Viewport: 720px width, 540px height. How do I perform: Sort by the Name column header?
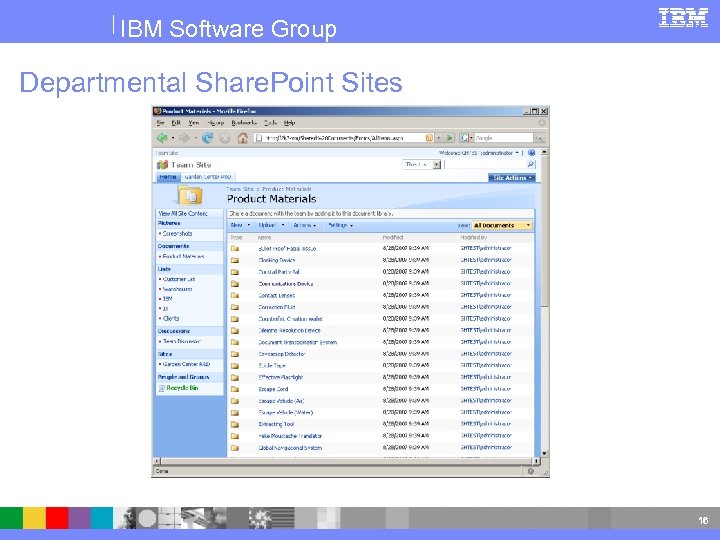(x=264, y=237)
